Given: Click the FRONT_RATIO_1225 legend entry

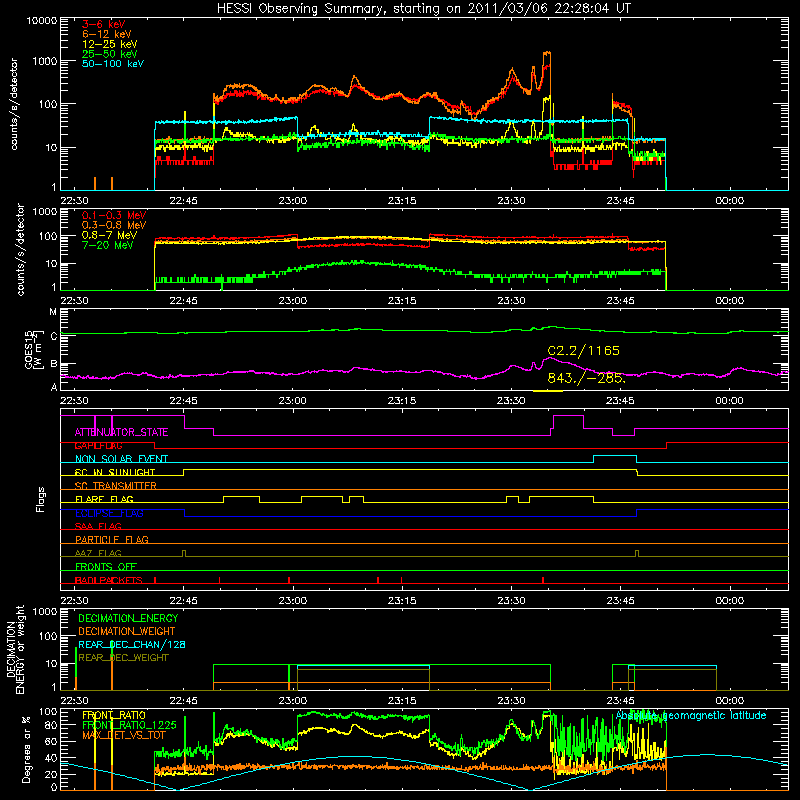Looking at the screenshot, I should [129, 725].
